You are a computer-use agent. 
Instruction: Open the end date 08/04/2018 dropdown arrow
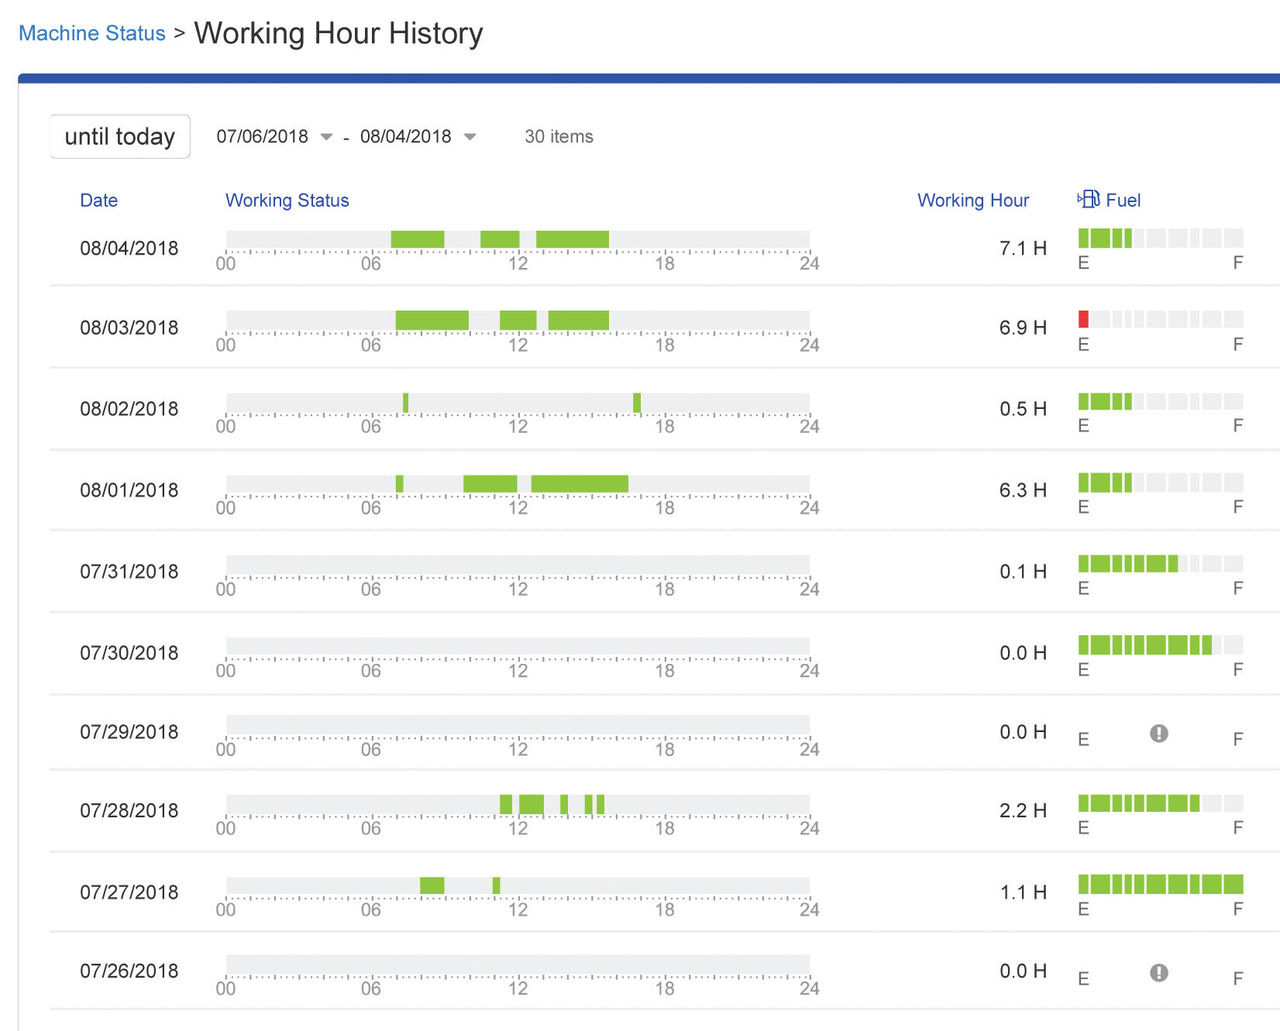tap(470, 137)
